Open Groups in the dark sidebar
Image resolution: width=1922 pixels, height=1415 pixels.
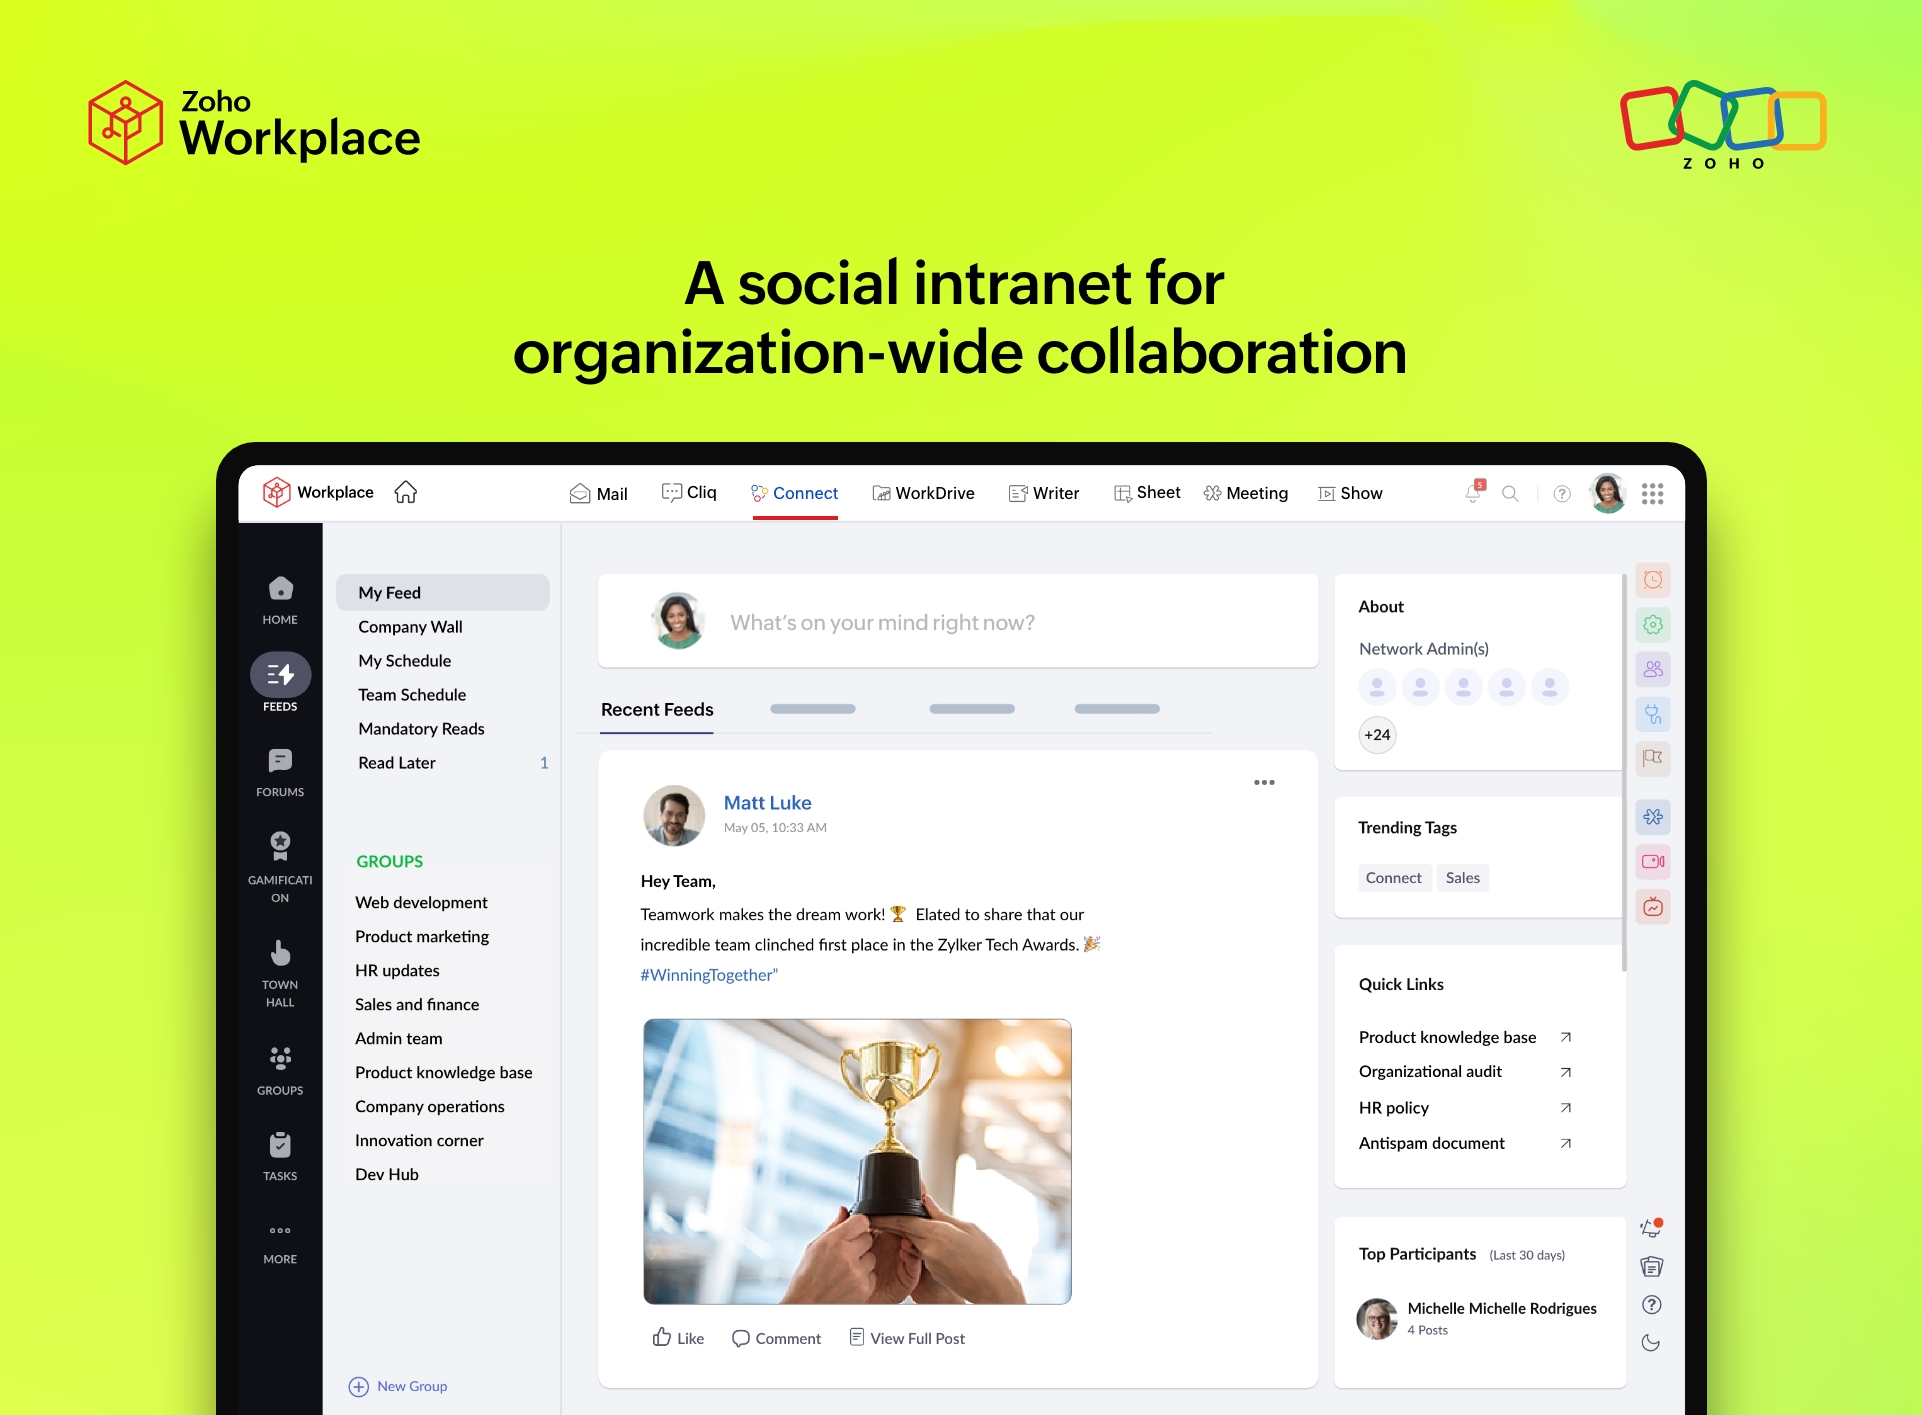[280, 1070]
